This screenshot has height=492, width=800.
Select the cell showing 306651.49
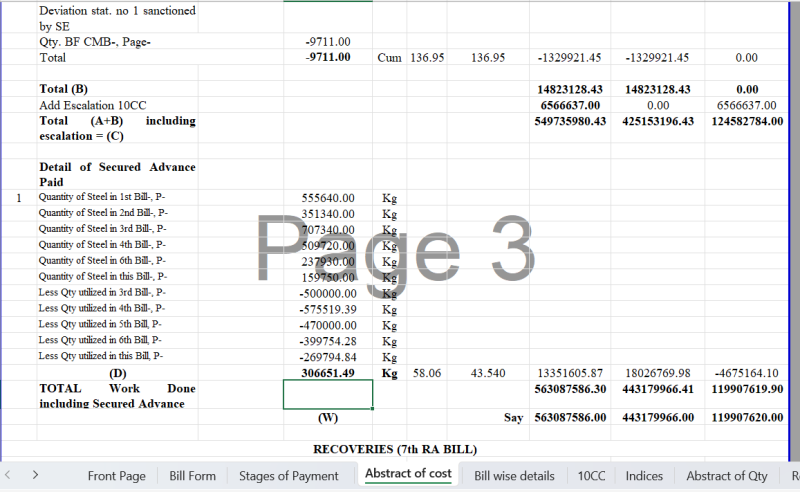pyautogui.click(x=328, y=373)
